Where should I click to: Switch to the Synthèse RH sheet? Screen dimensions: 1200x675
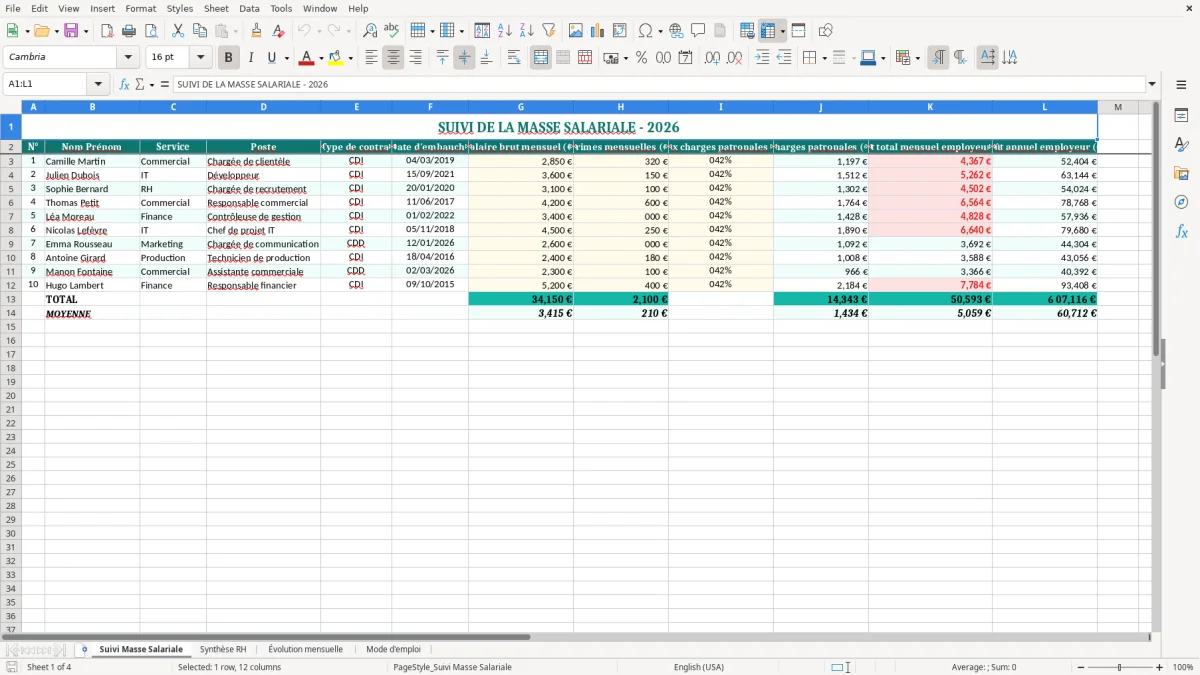(223, 649)
